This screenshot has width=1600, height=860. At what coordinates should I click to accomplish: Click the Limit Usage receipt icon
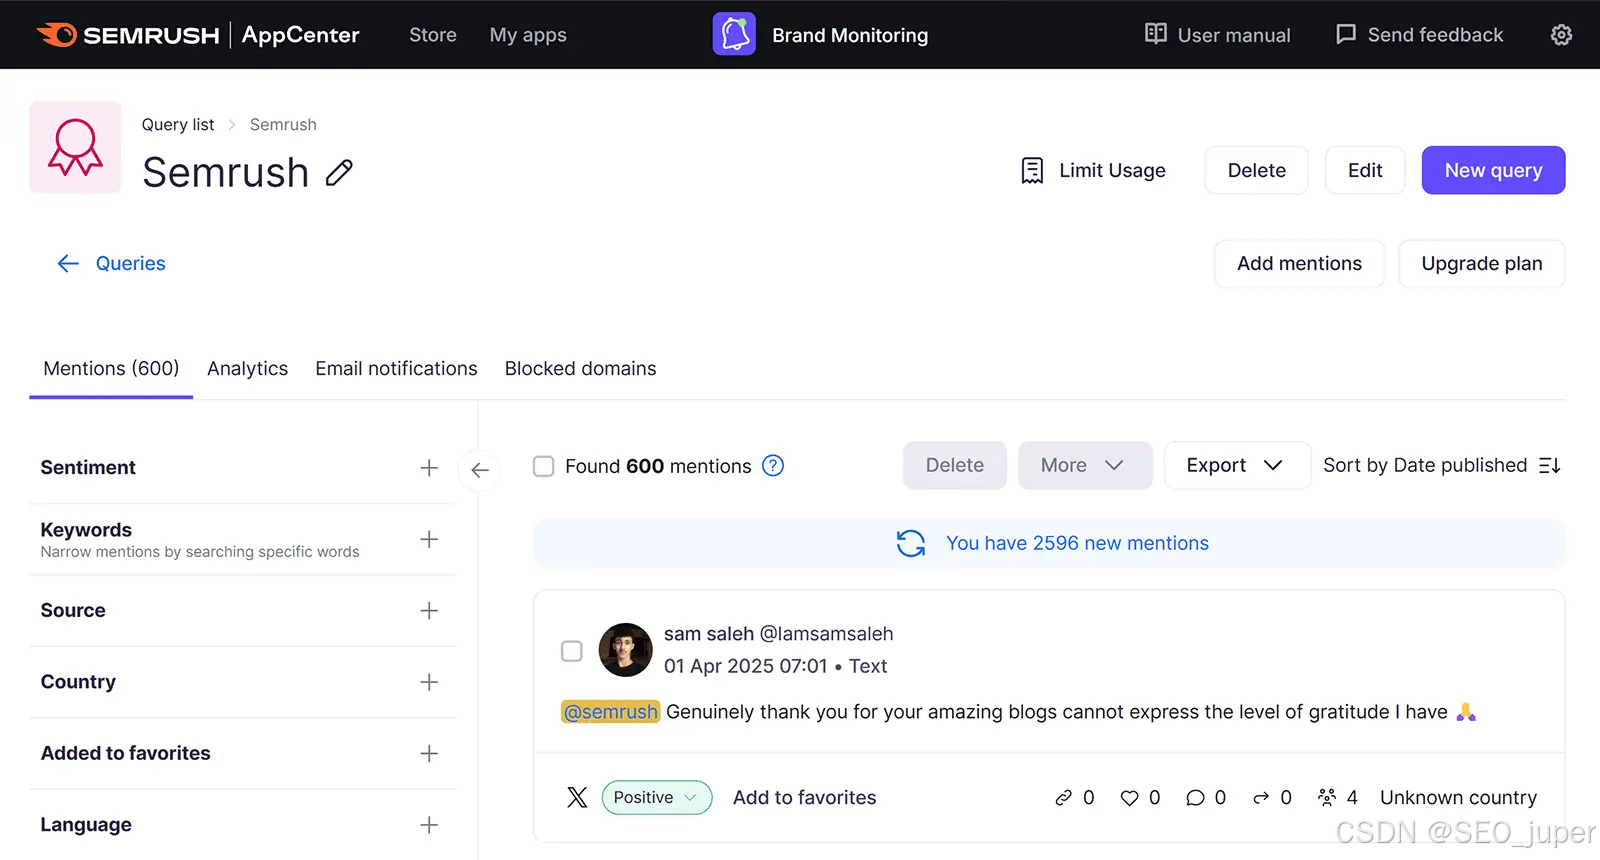[x=1032, y=171]
